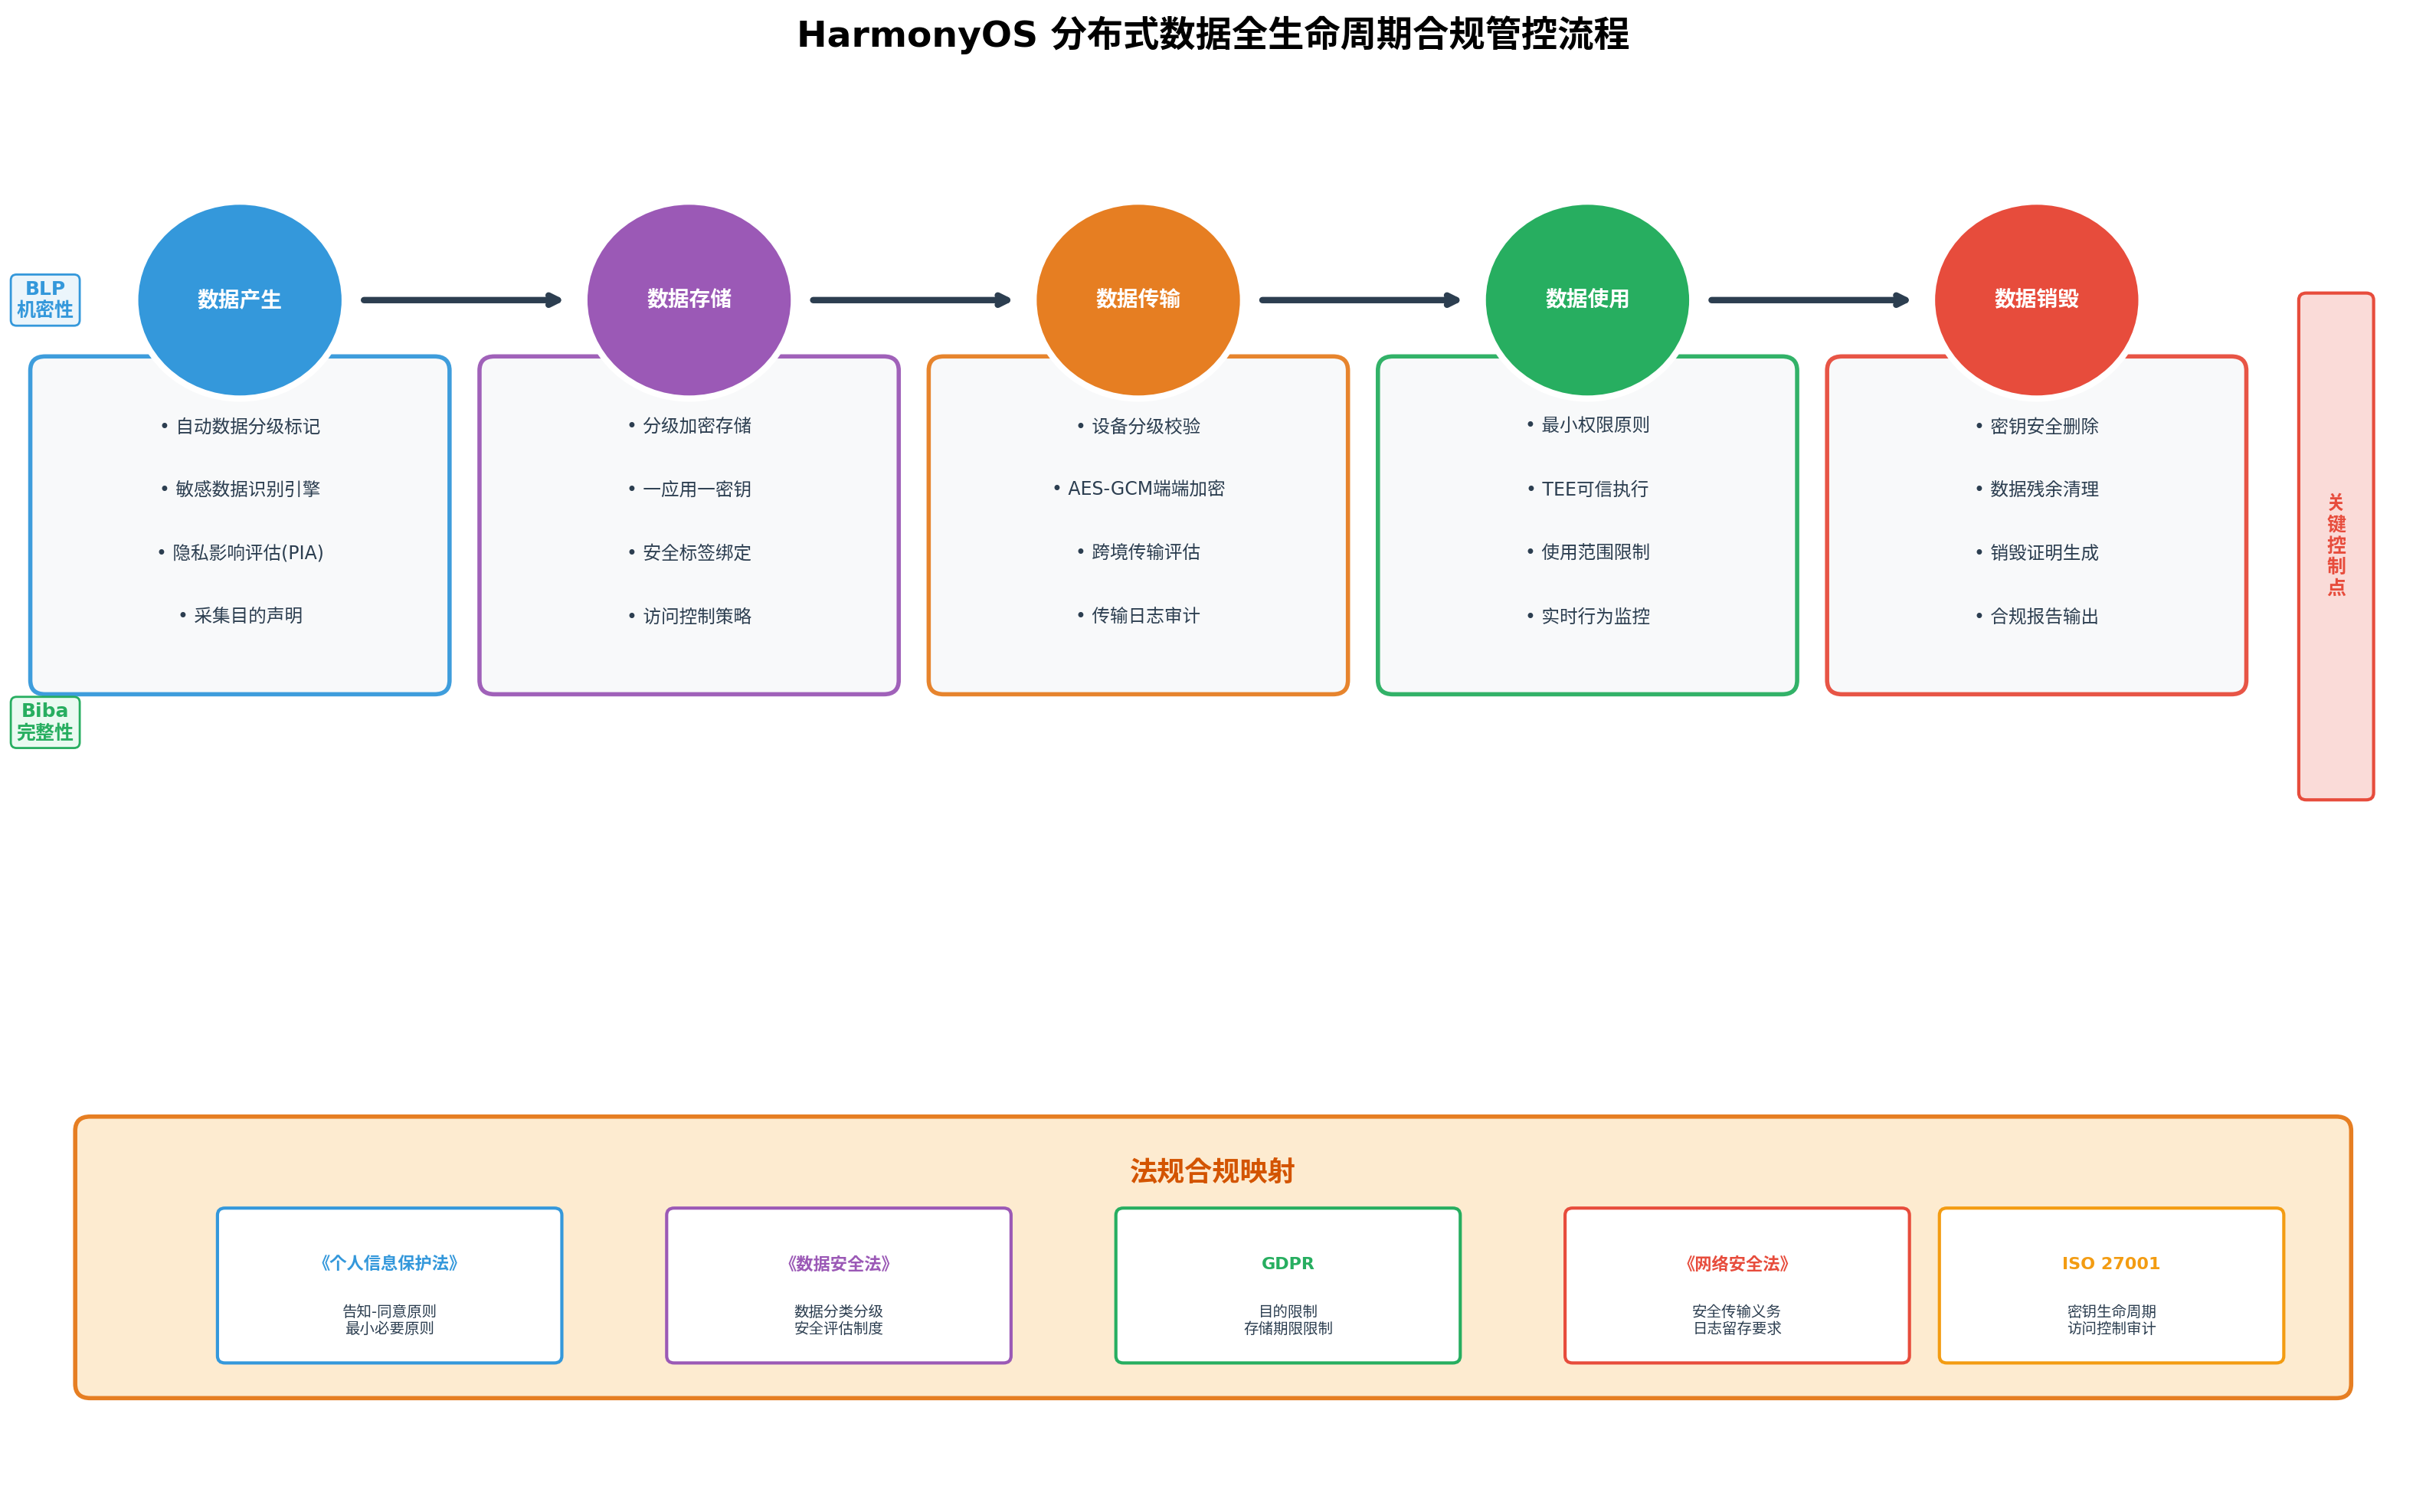
Task: Click the text 自动数据分级标记
Action: point(248,427)
